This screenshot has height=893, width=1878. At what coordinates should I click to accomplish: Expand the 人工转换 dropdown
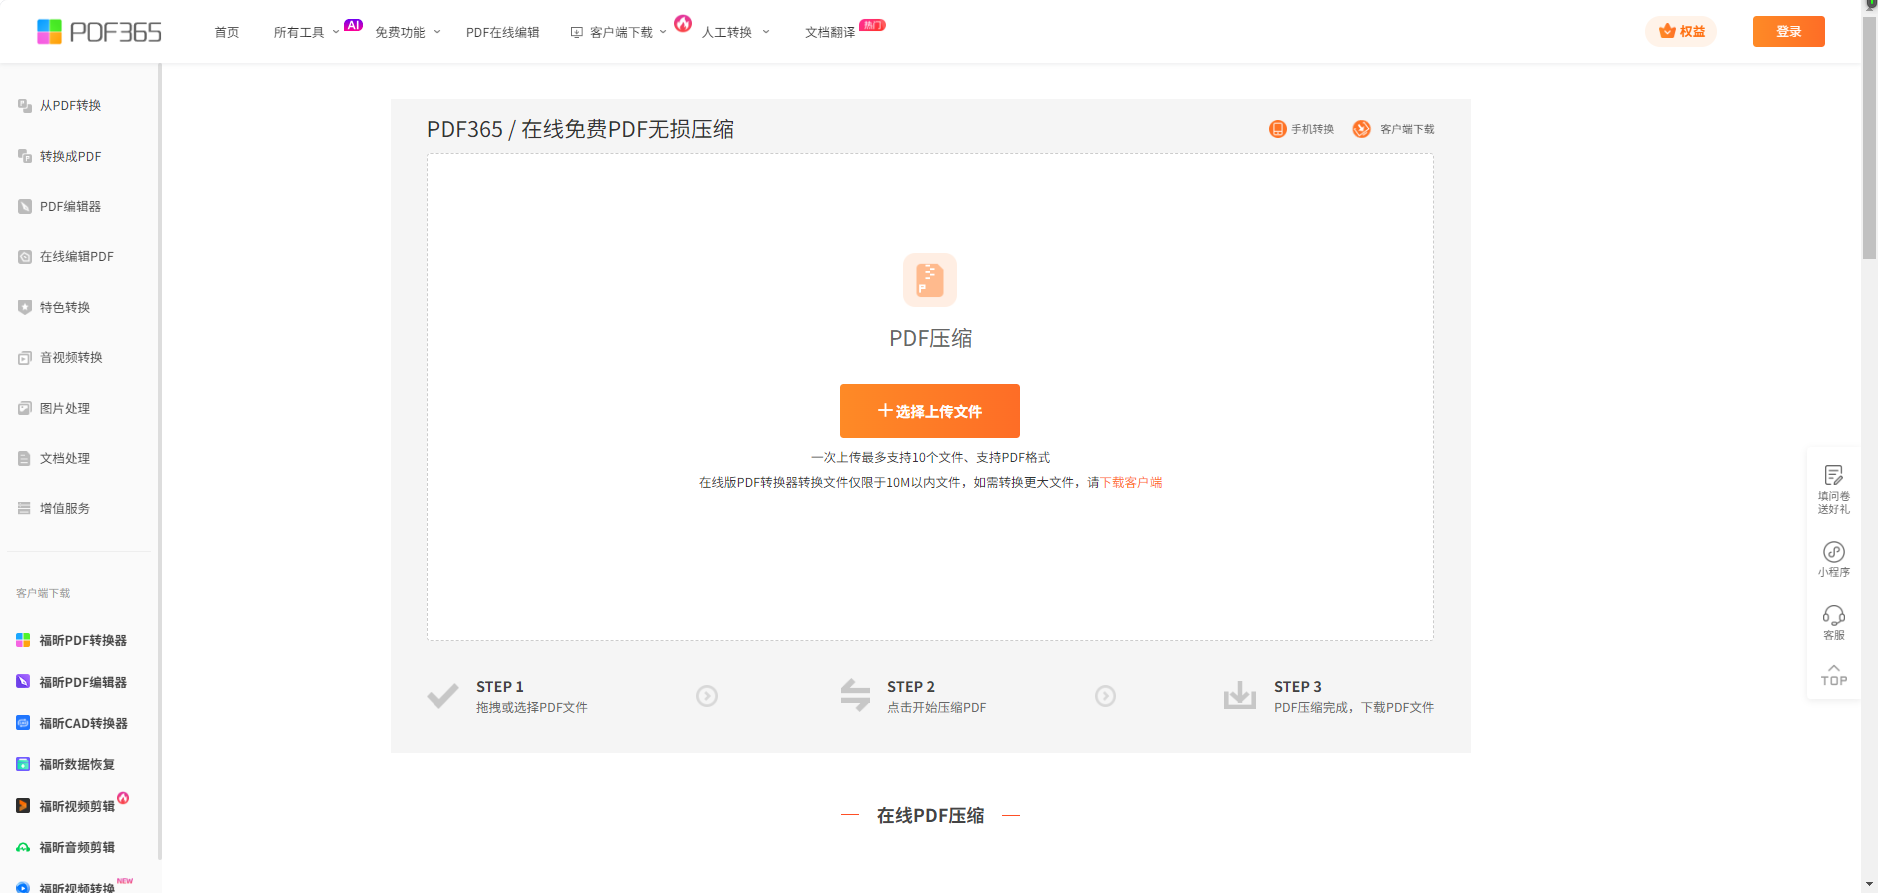735,33
